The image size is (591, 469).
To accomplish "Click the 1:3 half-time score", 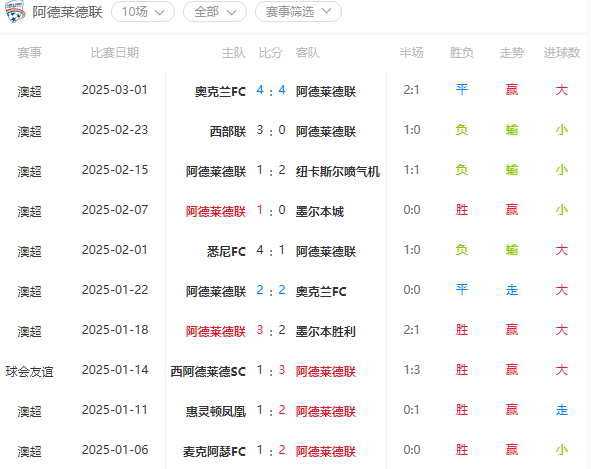I will [411, 370].
